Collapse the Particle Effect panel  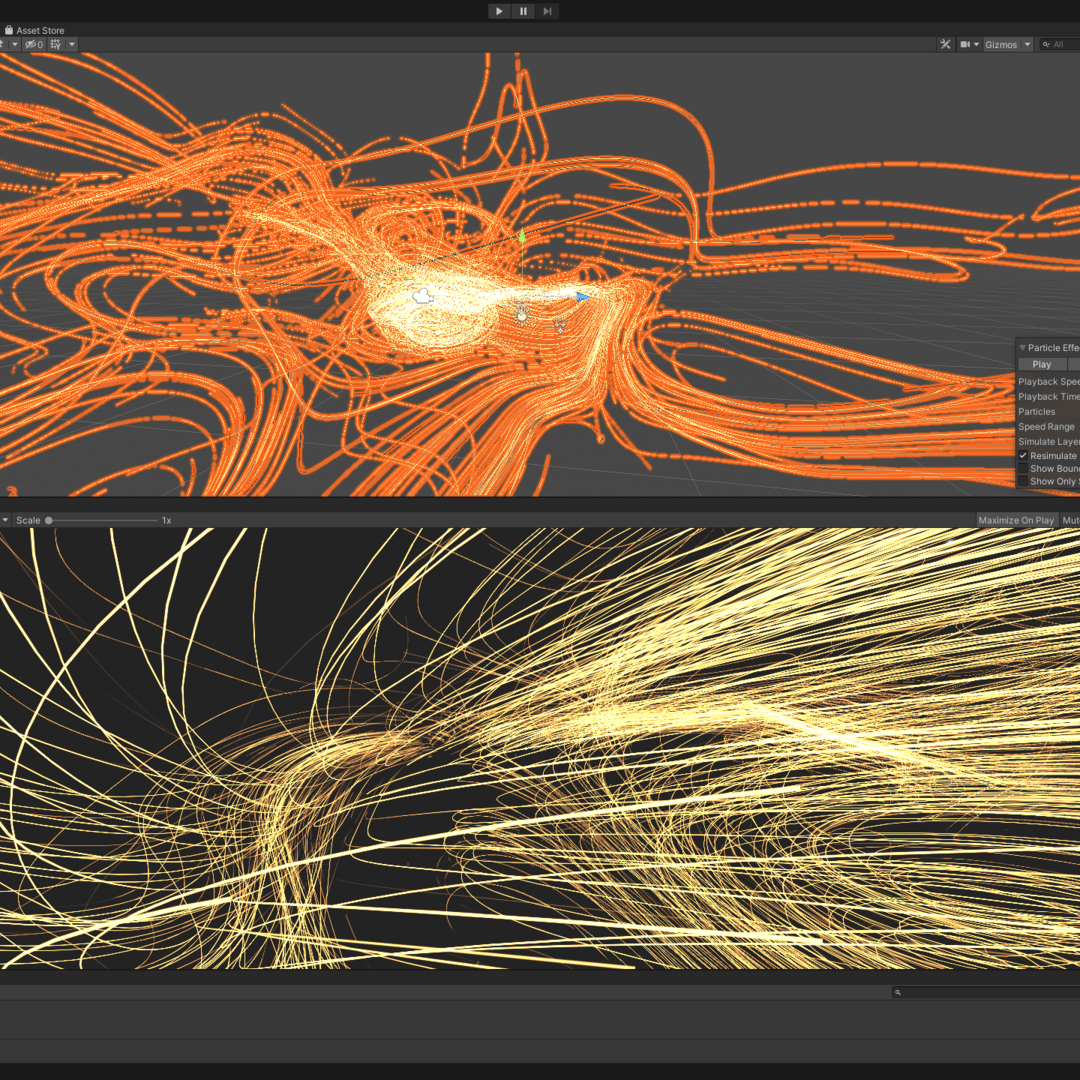1022,348
